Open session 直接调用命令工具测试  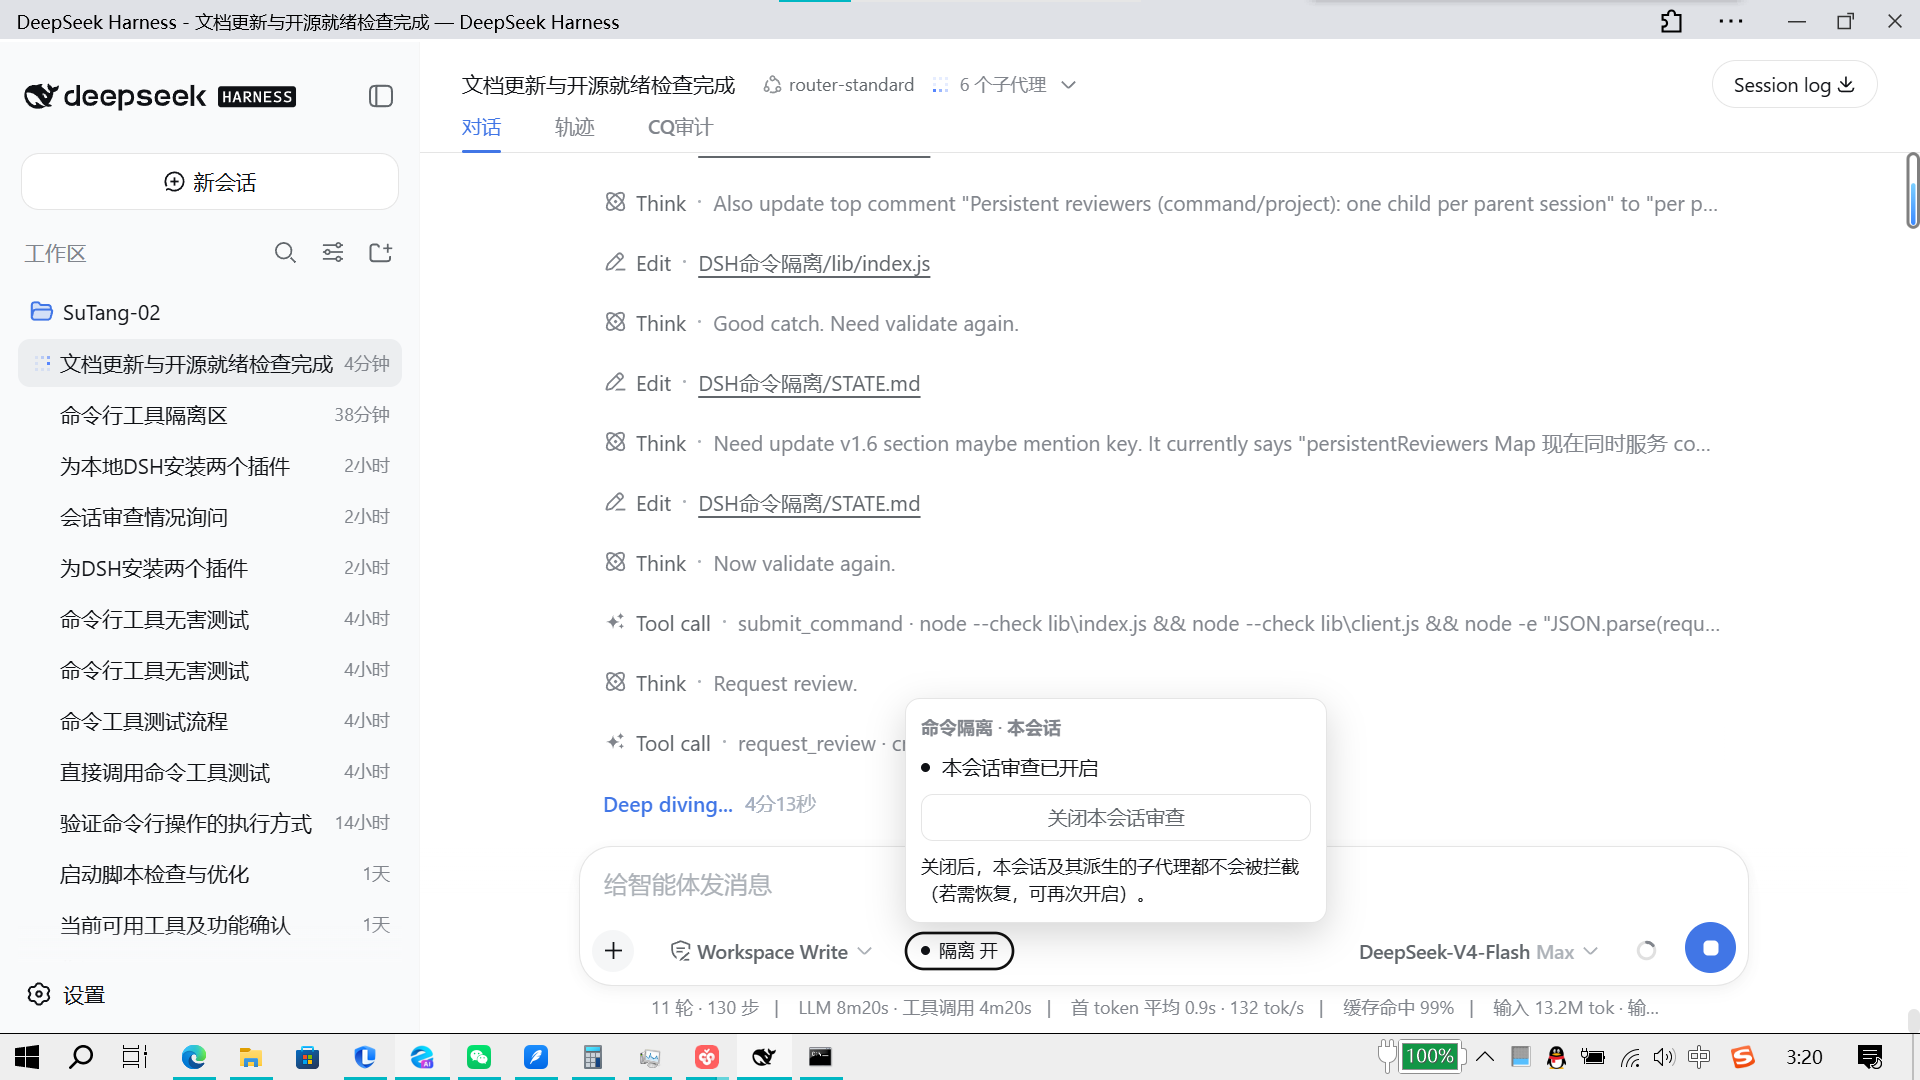[x=210, y=772]
